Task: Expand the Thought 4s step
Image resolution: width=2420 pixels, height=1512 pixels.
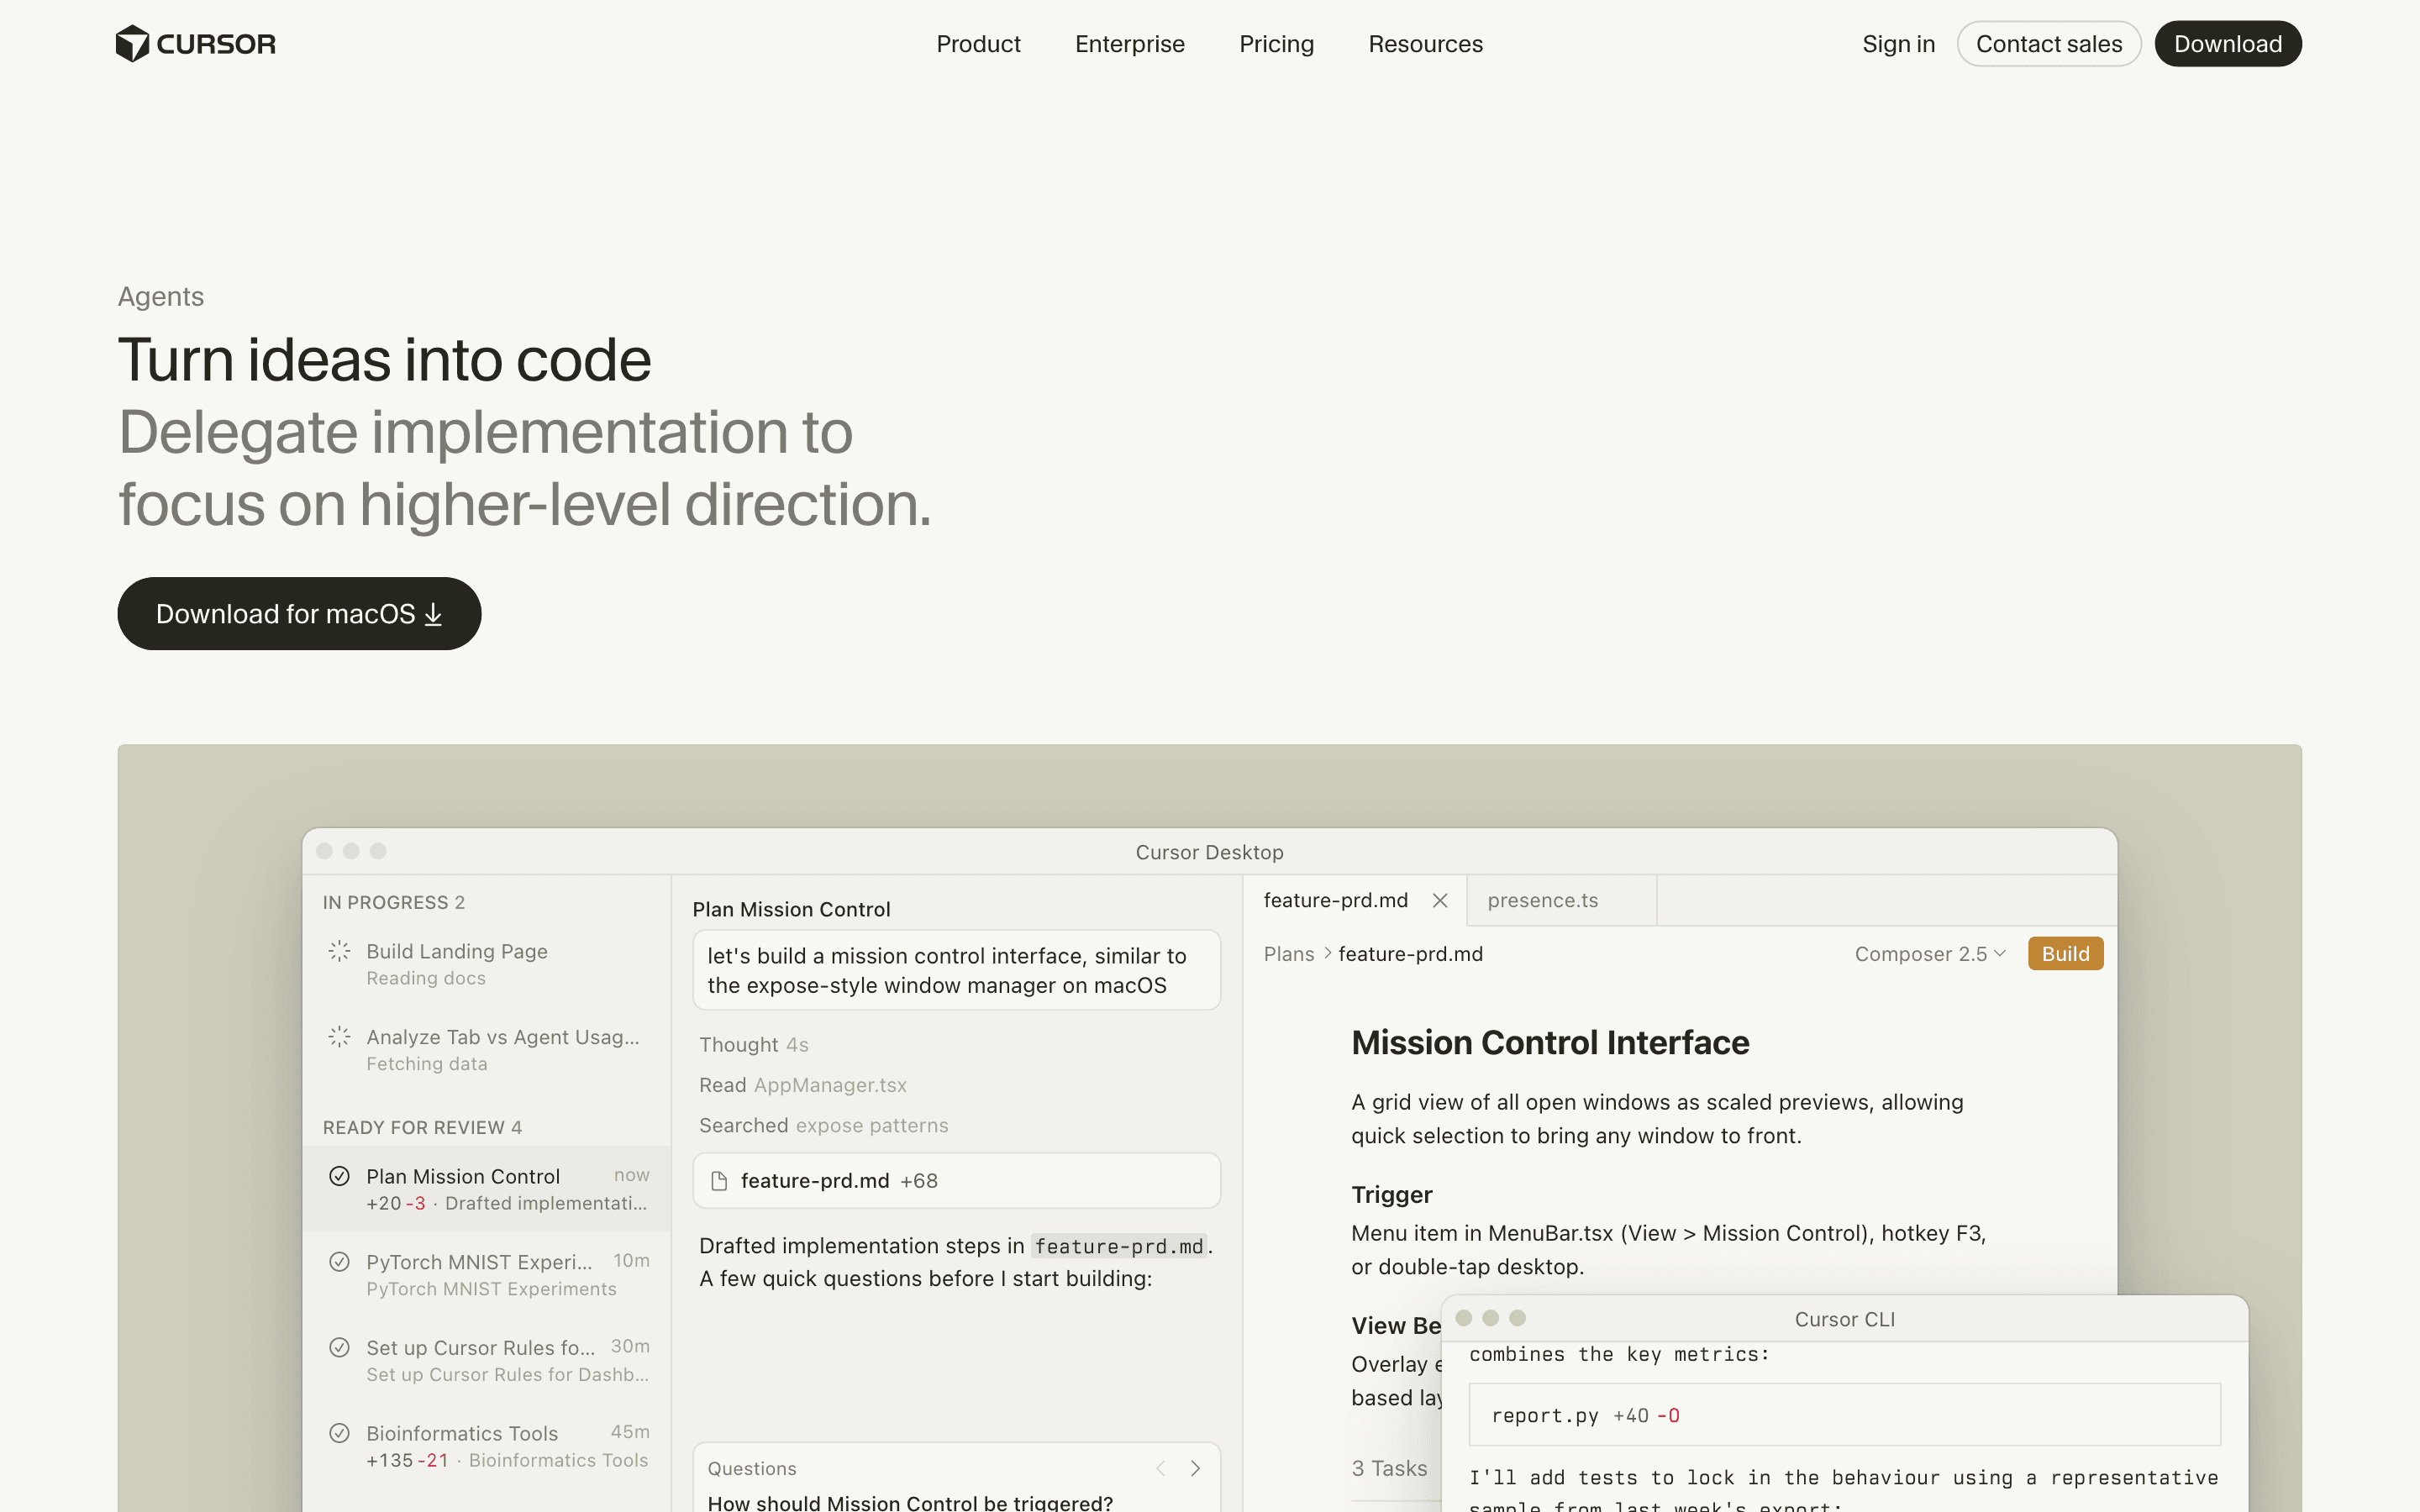Action: [x=753, y=1045]
